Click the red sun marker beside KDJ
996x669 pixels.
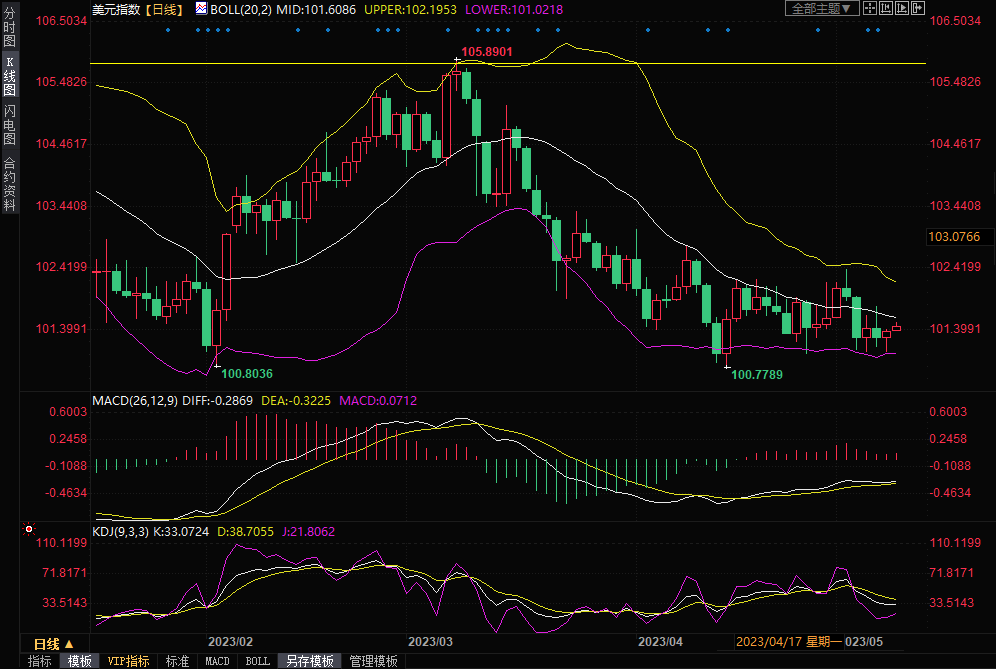(29, 529)
